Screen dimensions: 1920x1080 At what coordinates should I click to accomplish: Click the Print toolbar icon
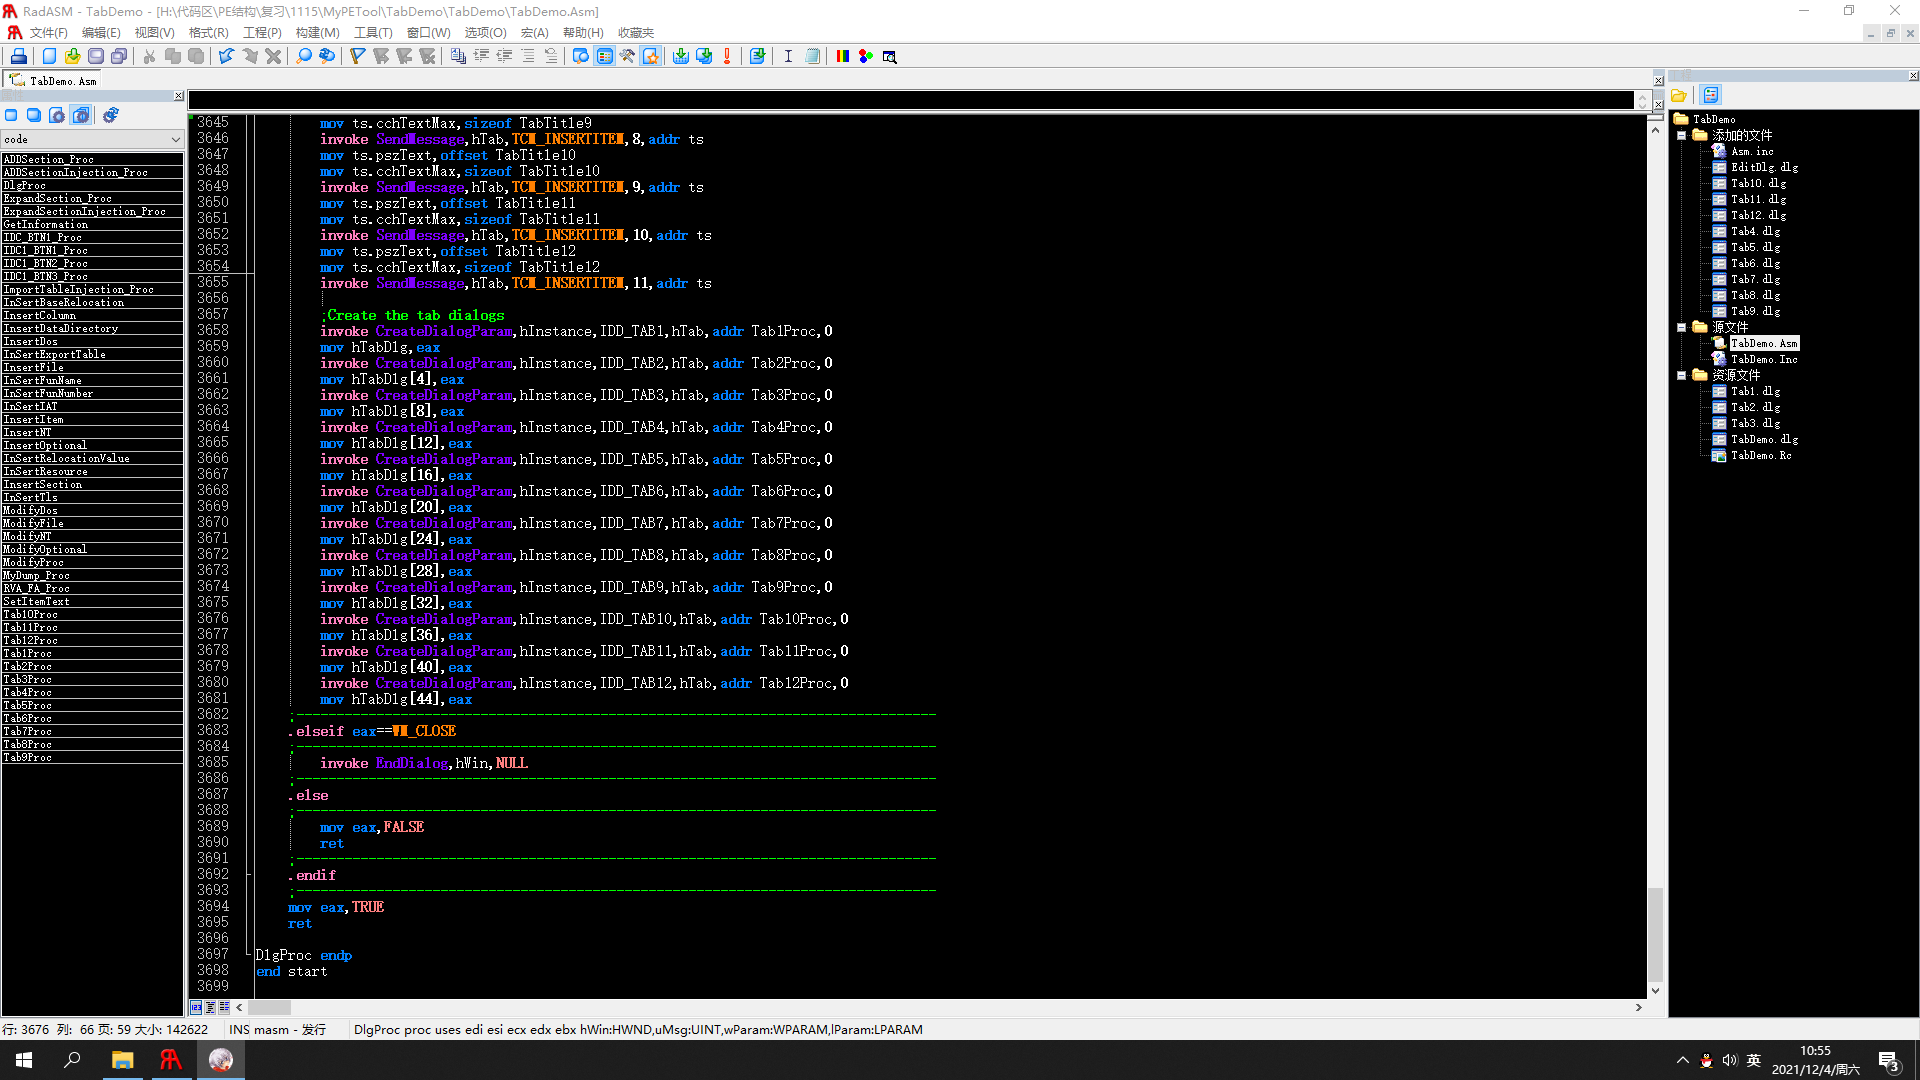[x=19, y=56]
